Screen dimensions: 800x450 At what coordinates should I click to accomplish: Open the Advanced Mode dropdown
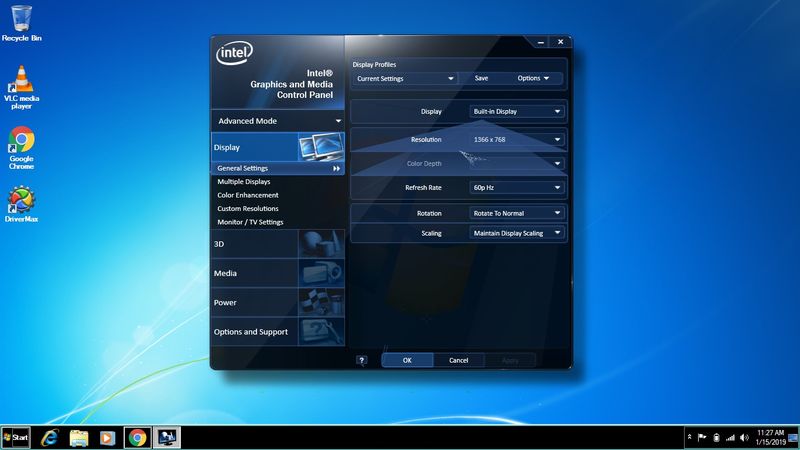[x=278, y=121]
